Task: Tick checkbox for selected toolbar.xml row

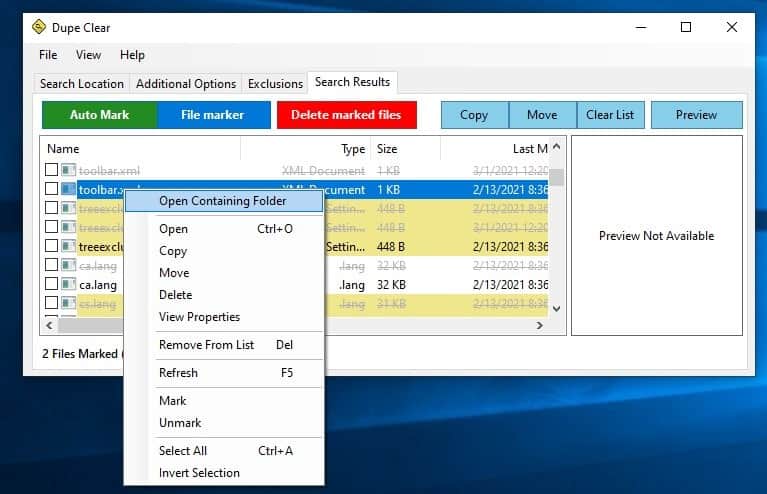Action: (x=51, y=189)
